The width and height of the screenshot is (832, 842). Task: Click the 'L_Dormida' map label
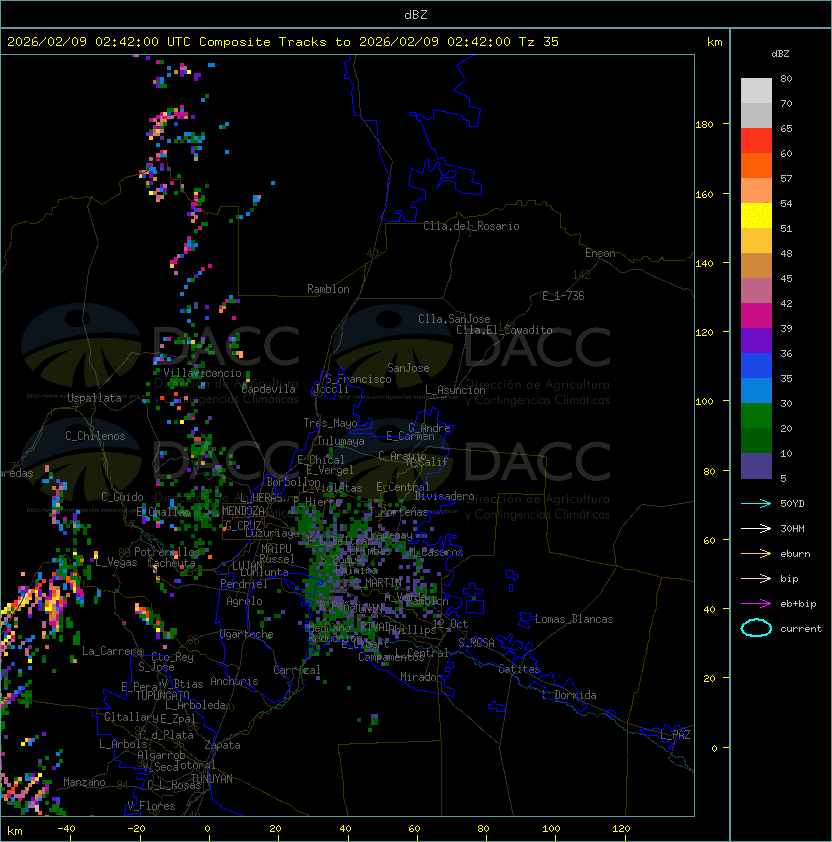569,695
